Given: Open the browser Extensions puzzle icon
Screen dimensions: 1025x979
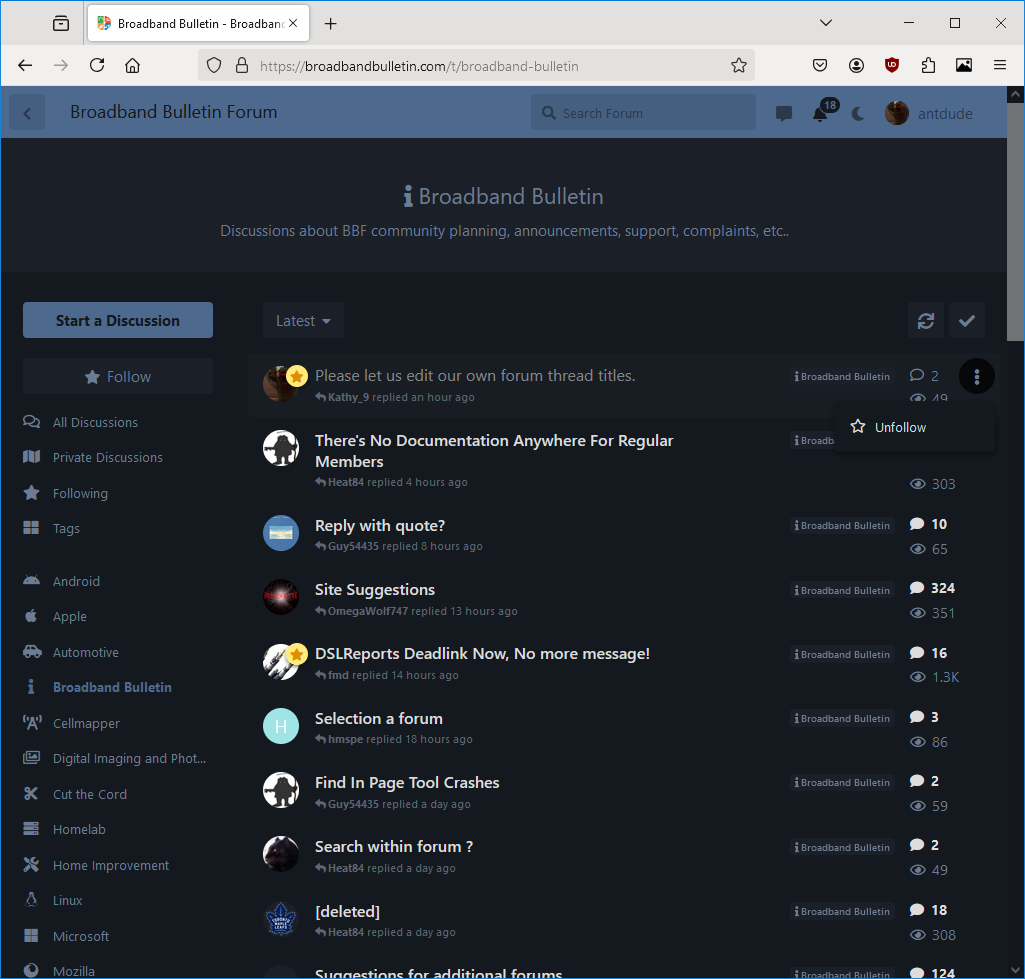Looking at the screenshot, I should pyautogui.click(x=928, y=65).
